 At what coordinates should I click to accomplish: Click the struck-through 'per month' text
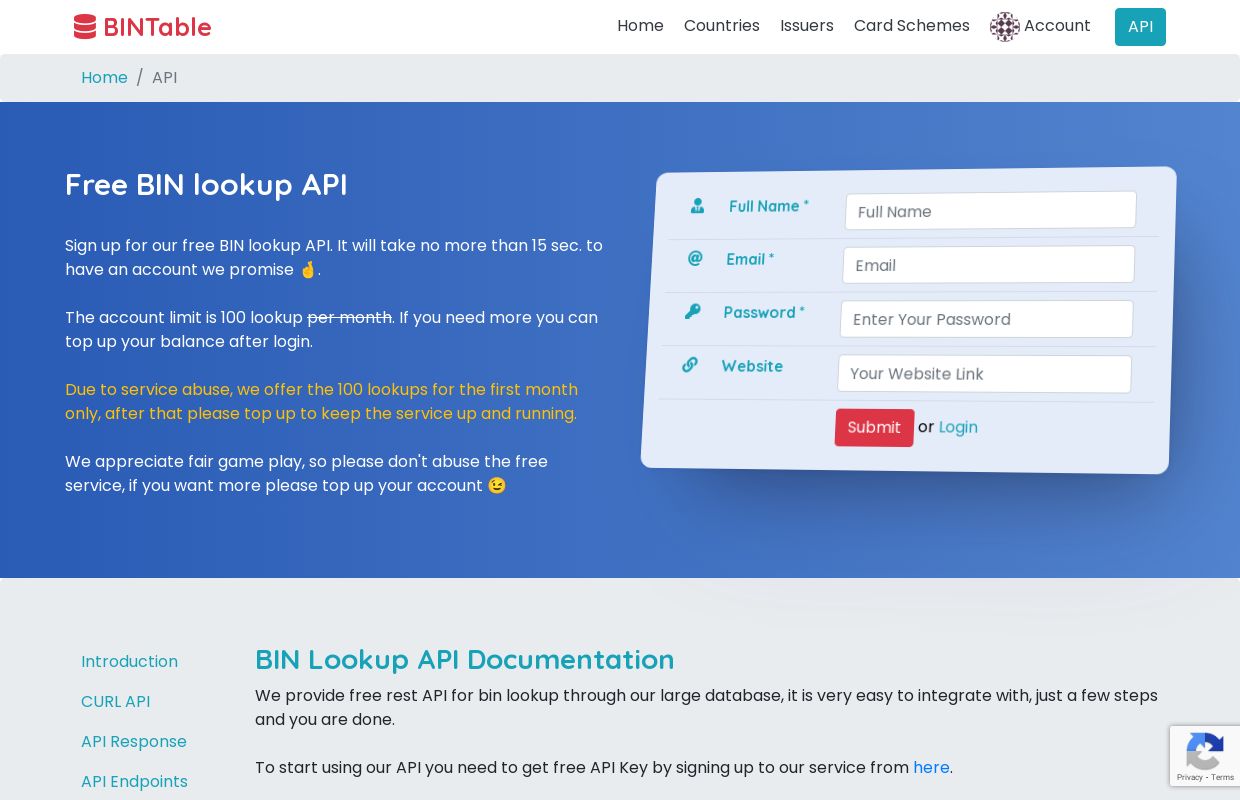click(350, 318)
